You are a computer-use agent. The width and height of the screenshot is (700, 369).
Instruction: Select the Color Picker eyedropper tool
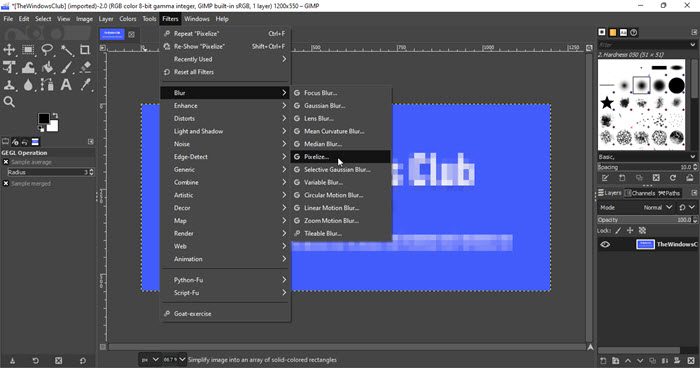(85, 85)
